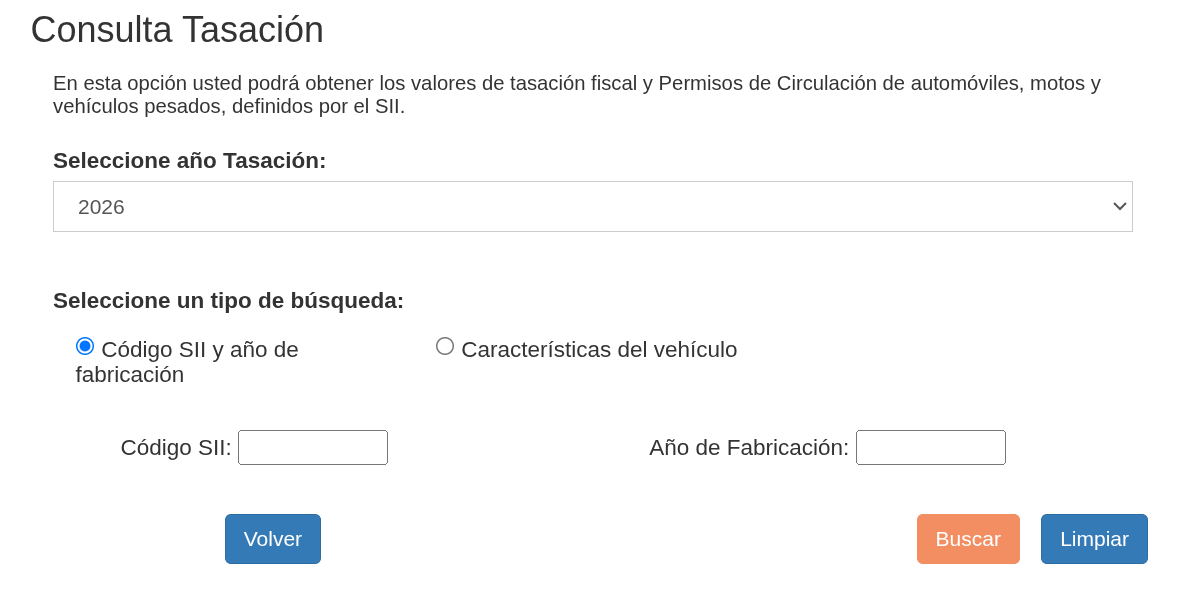Click the Año de Fabricación label

tap(749, 447)
